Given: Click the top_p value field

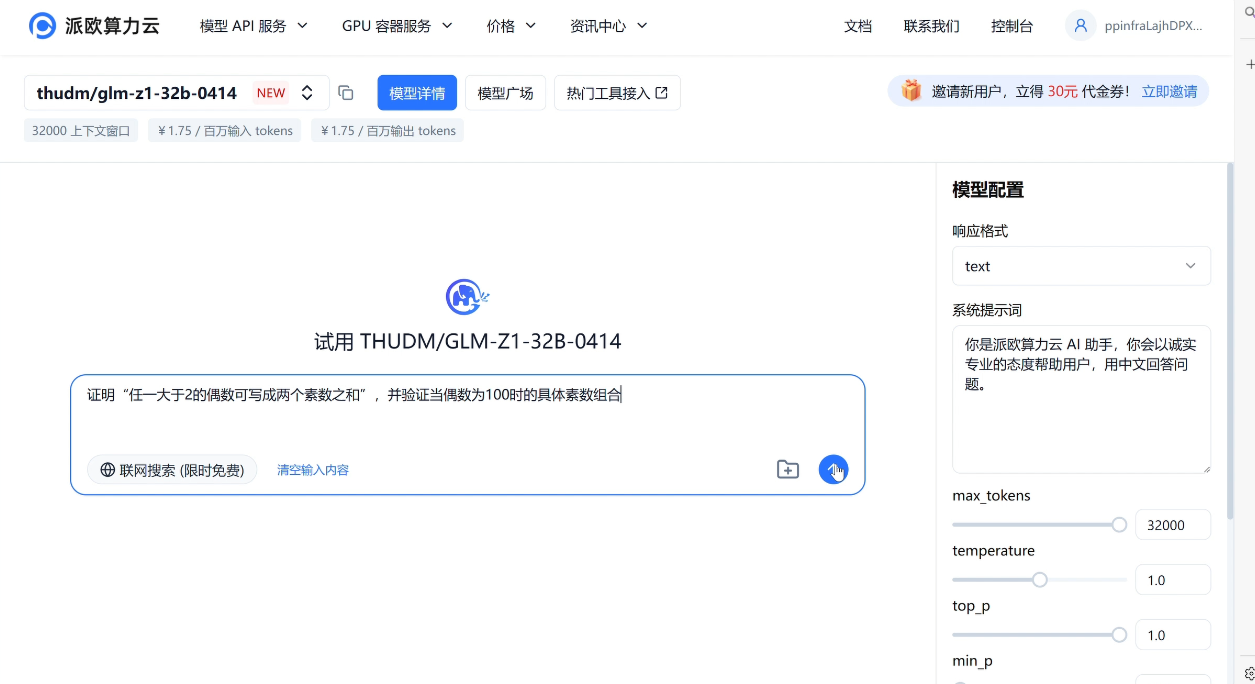Looking at the screenshot, I should (1173, 635).
